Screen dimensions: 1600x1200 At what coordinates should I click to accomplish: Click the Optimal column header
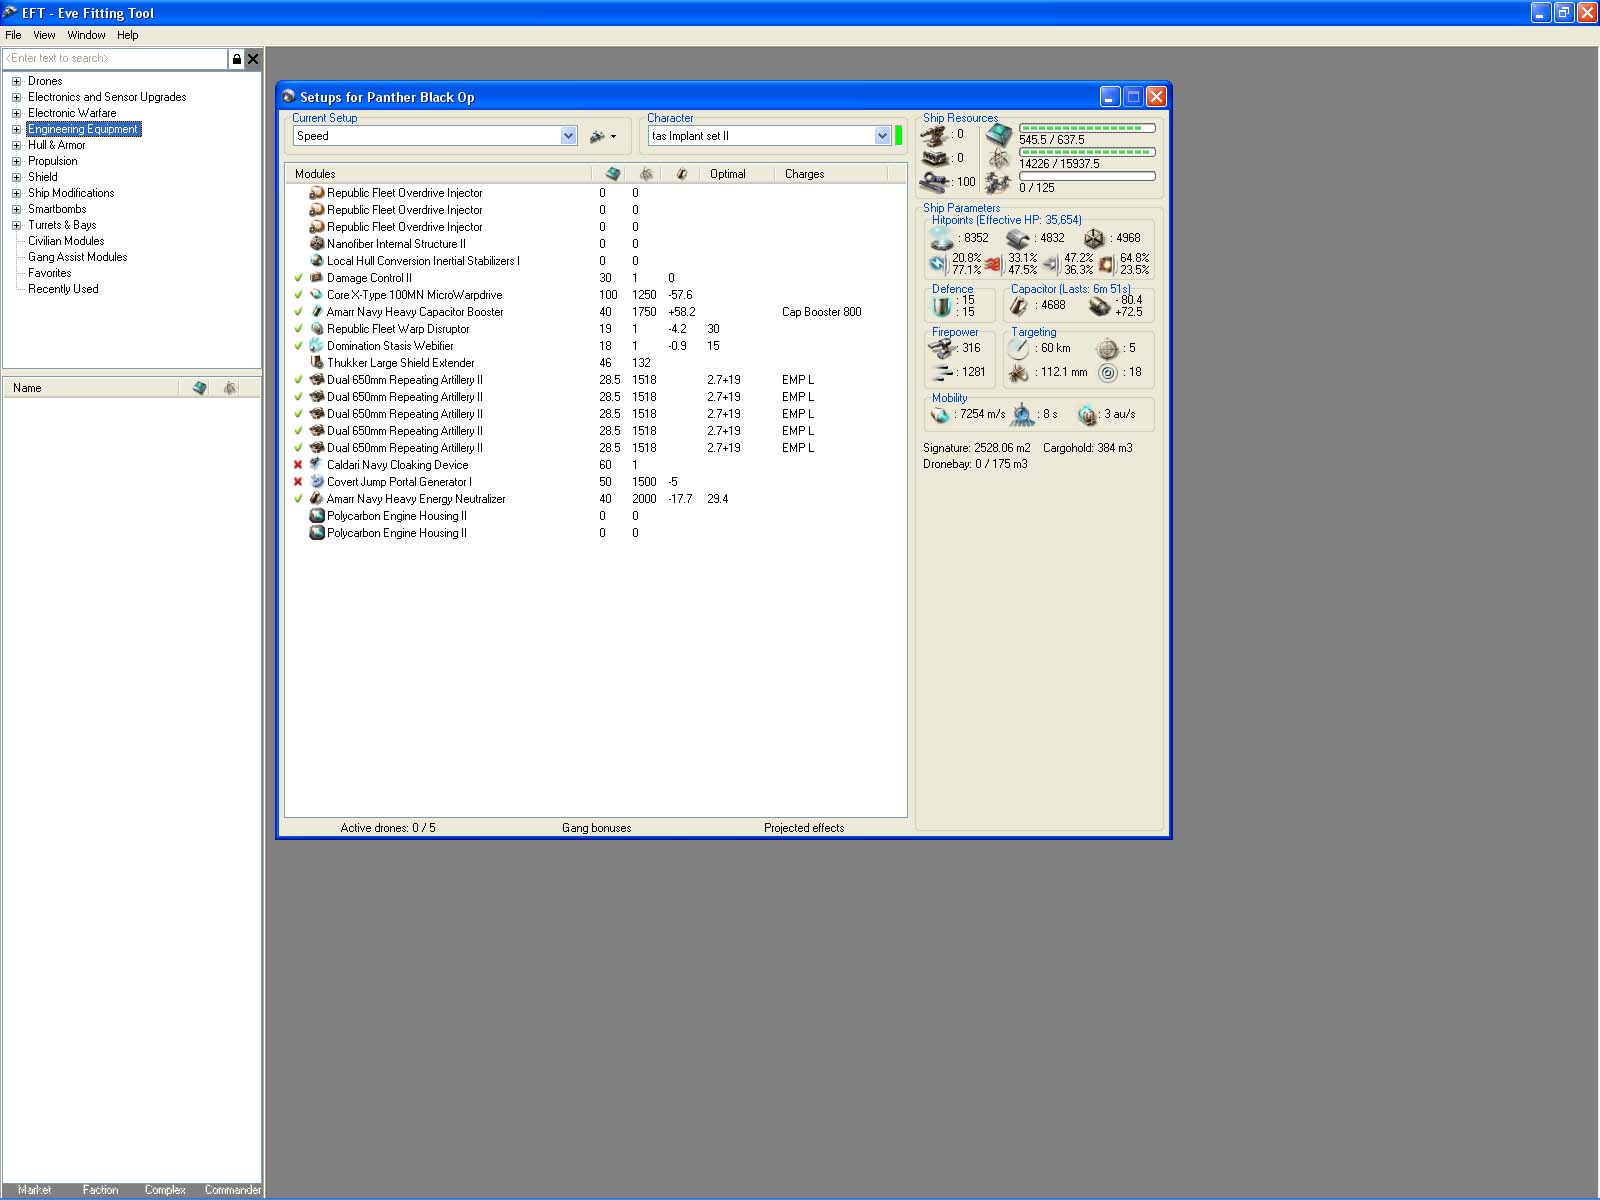click(737, 174)
